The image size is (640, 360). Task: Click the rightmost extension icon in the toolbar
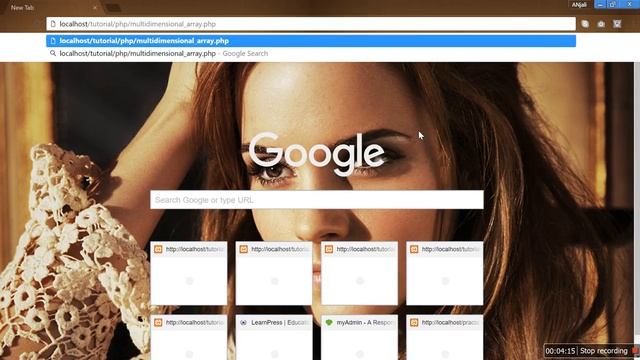[617, 24]
